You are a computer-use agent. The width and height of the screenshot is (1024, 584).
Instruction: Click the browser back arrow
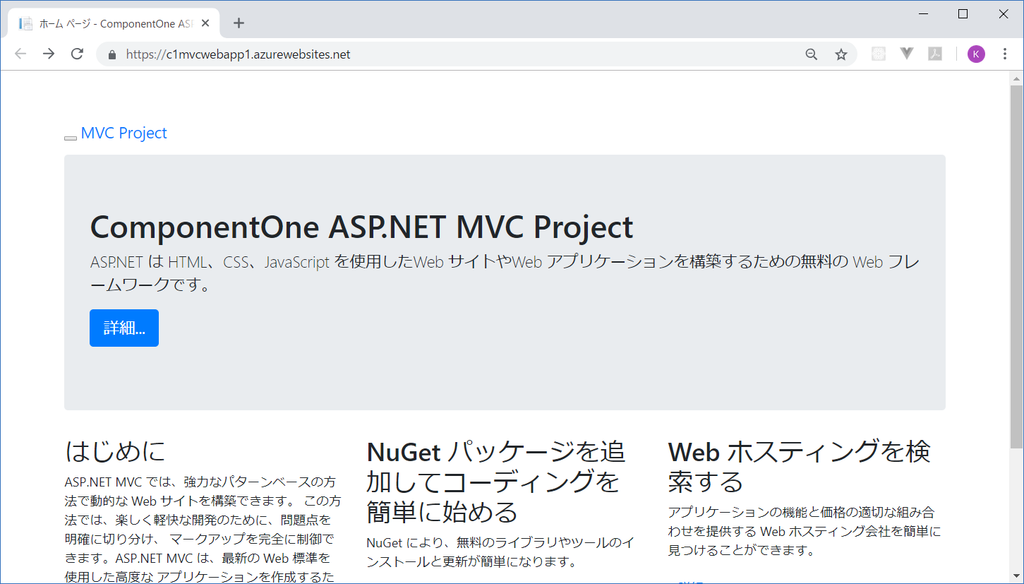(x=20, y=54)
